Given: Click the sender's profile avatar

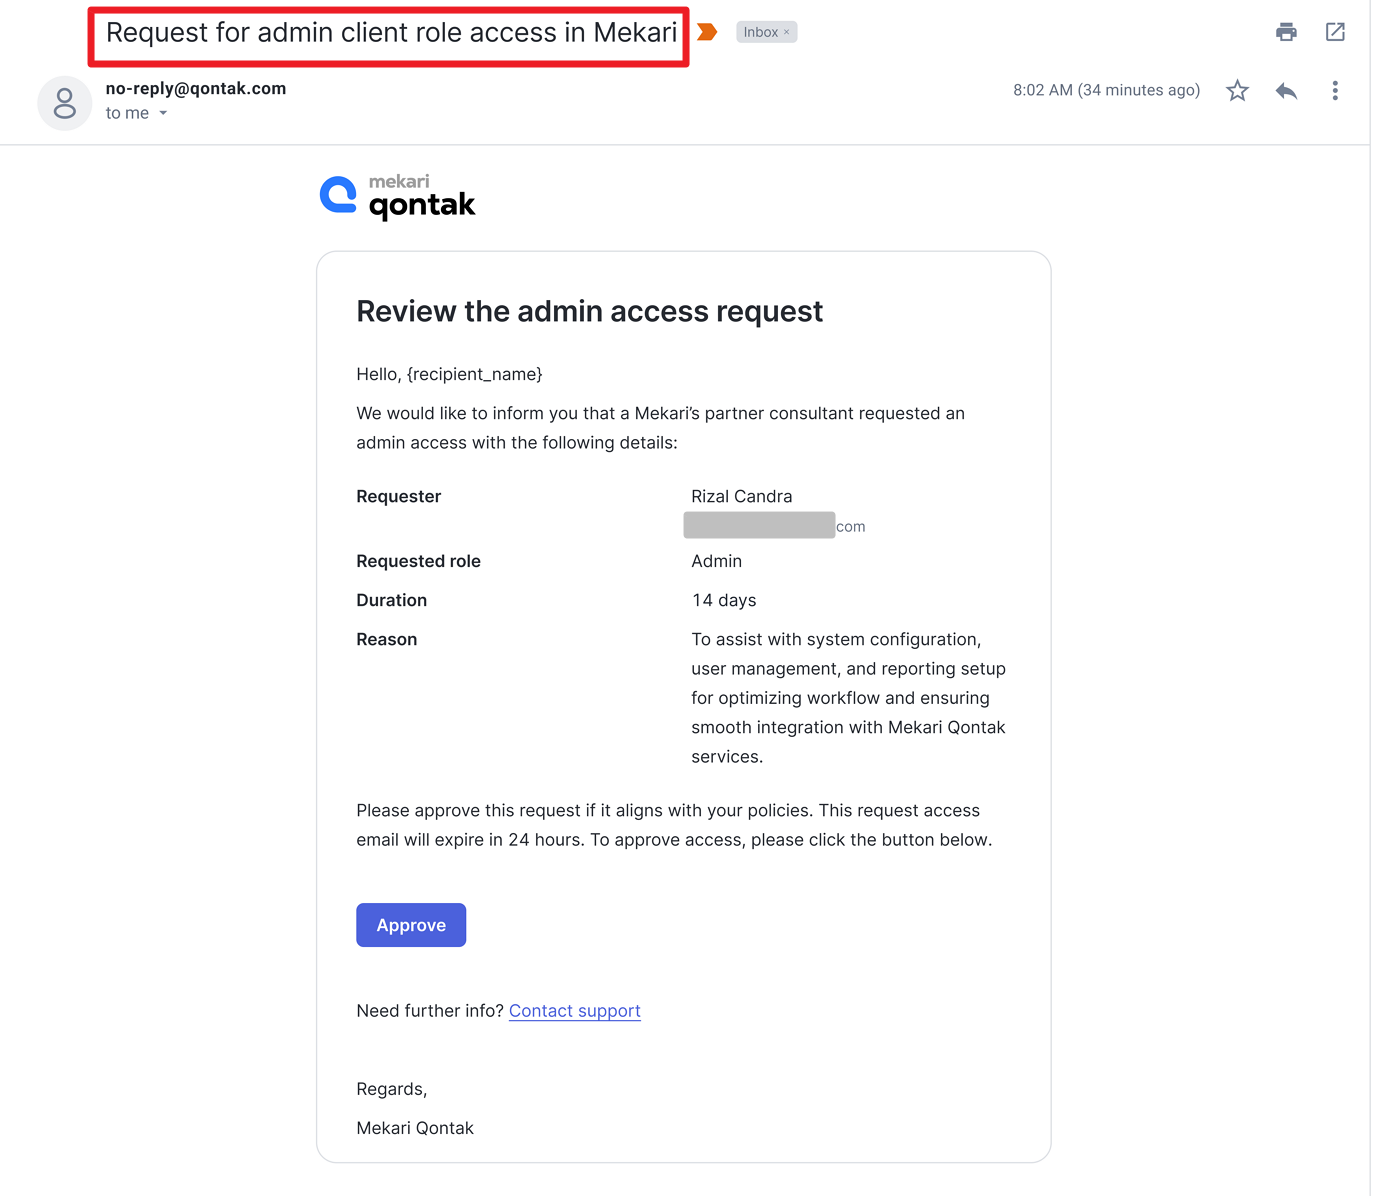Looking at the screenshot, I should [x=65, y=103].
